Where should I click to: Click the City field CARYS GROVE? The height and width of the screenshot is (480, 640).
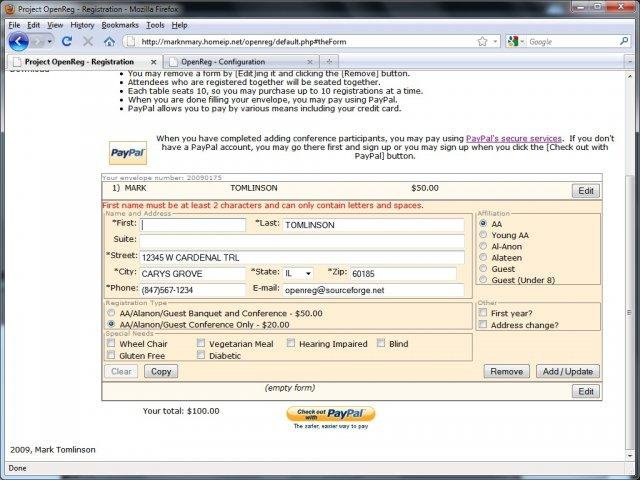pyautogui.click(x=193, y=274)
